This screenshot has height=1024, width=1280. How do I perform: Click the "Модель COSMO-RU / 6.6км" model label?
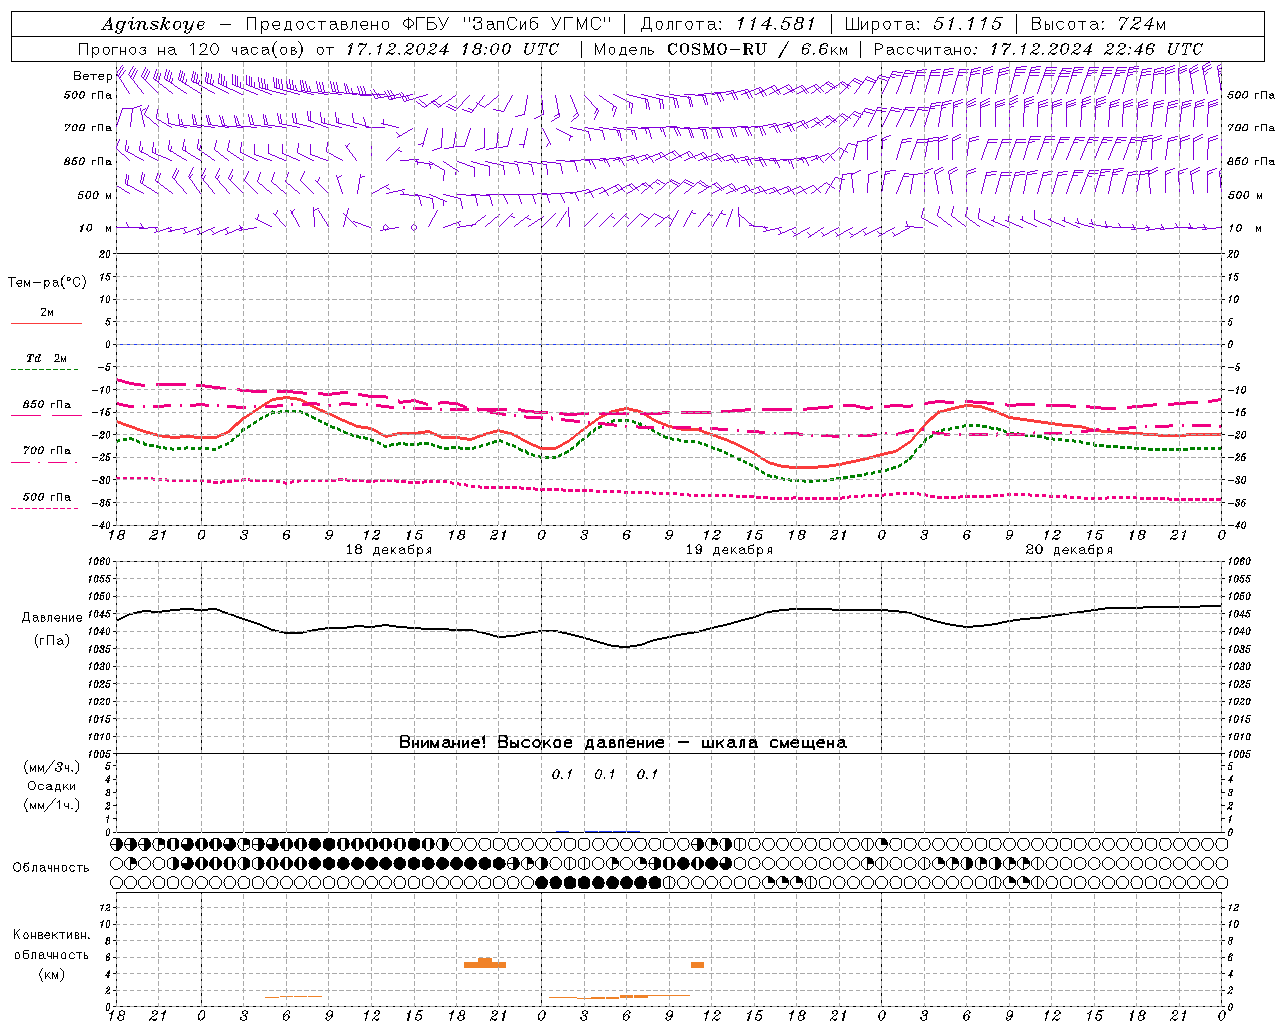[721, 49]
